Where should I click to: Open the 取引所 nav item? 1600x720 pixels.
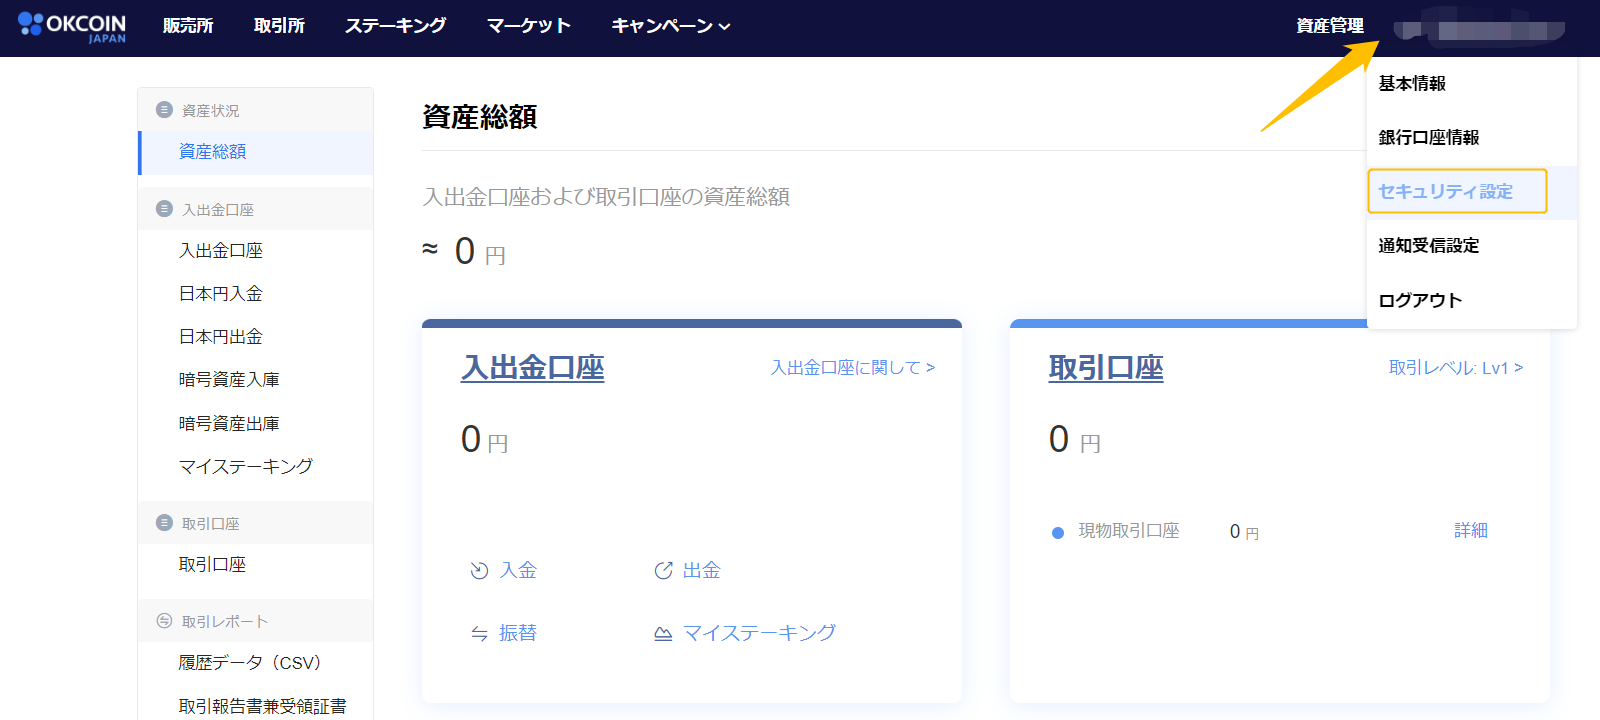pos(279,26)
